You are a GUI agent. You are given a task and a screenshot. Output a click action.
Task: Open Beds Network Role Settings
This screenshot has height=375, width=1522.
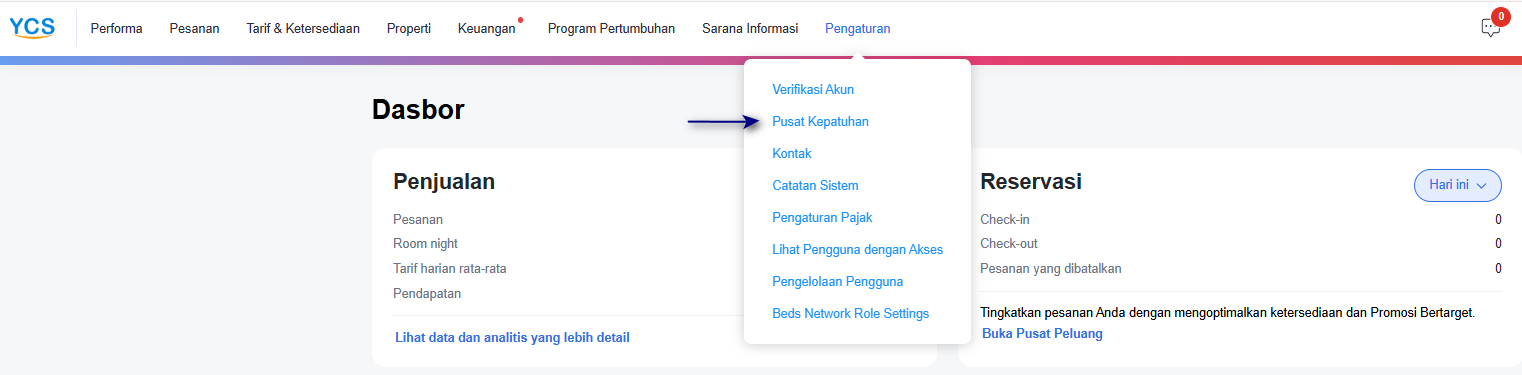point(851,314)
